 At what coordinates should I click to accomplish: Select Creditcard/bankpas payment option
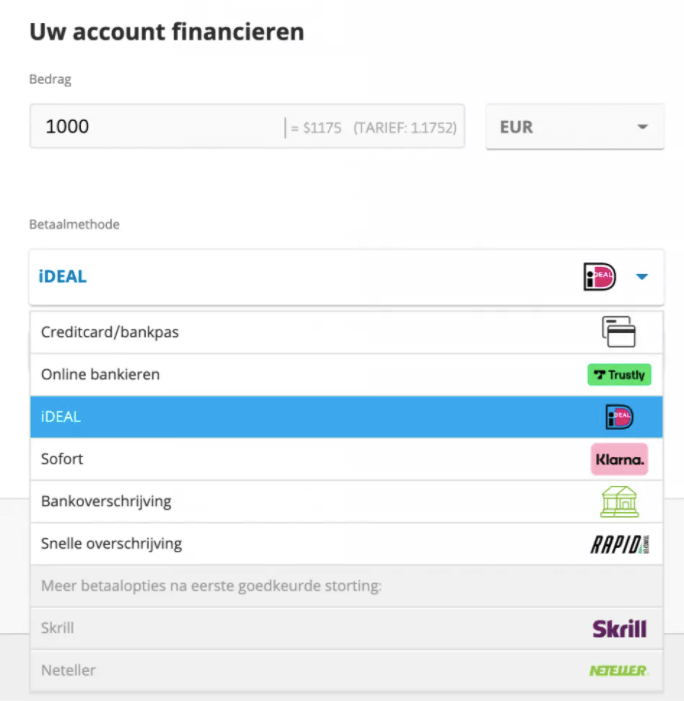pyautogui.click(x=346, y=332)
